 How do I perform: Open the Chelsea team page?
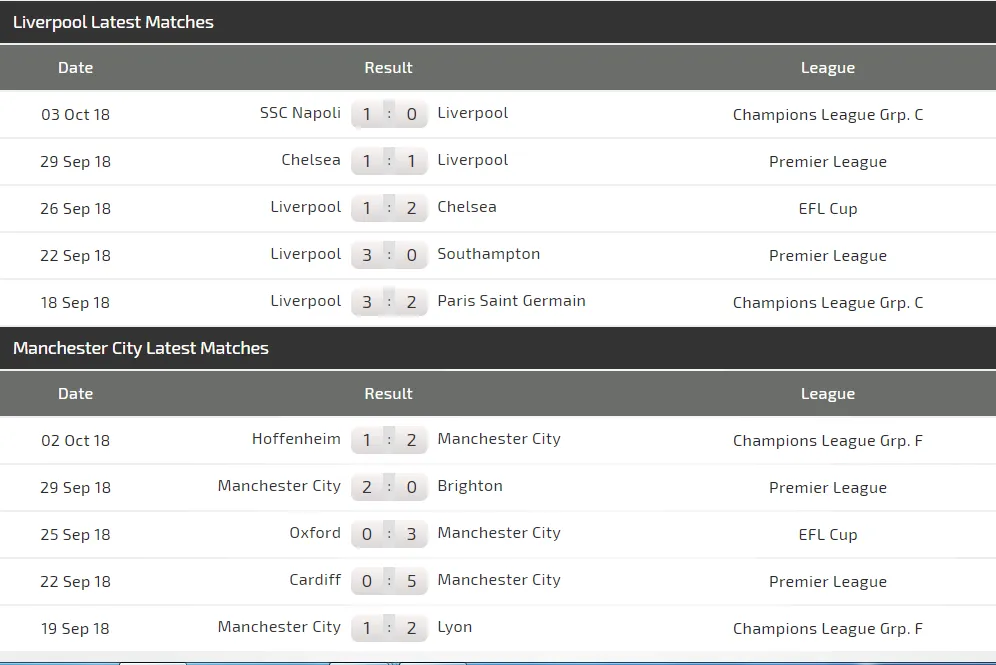coord(311,159)
